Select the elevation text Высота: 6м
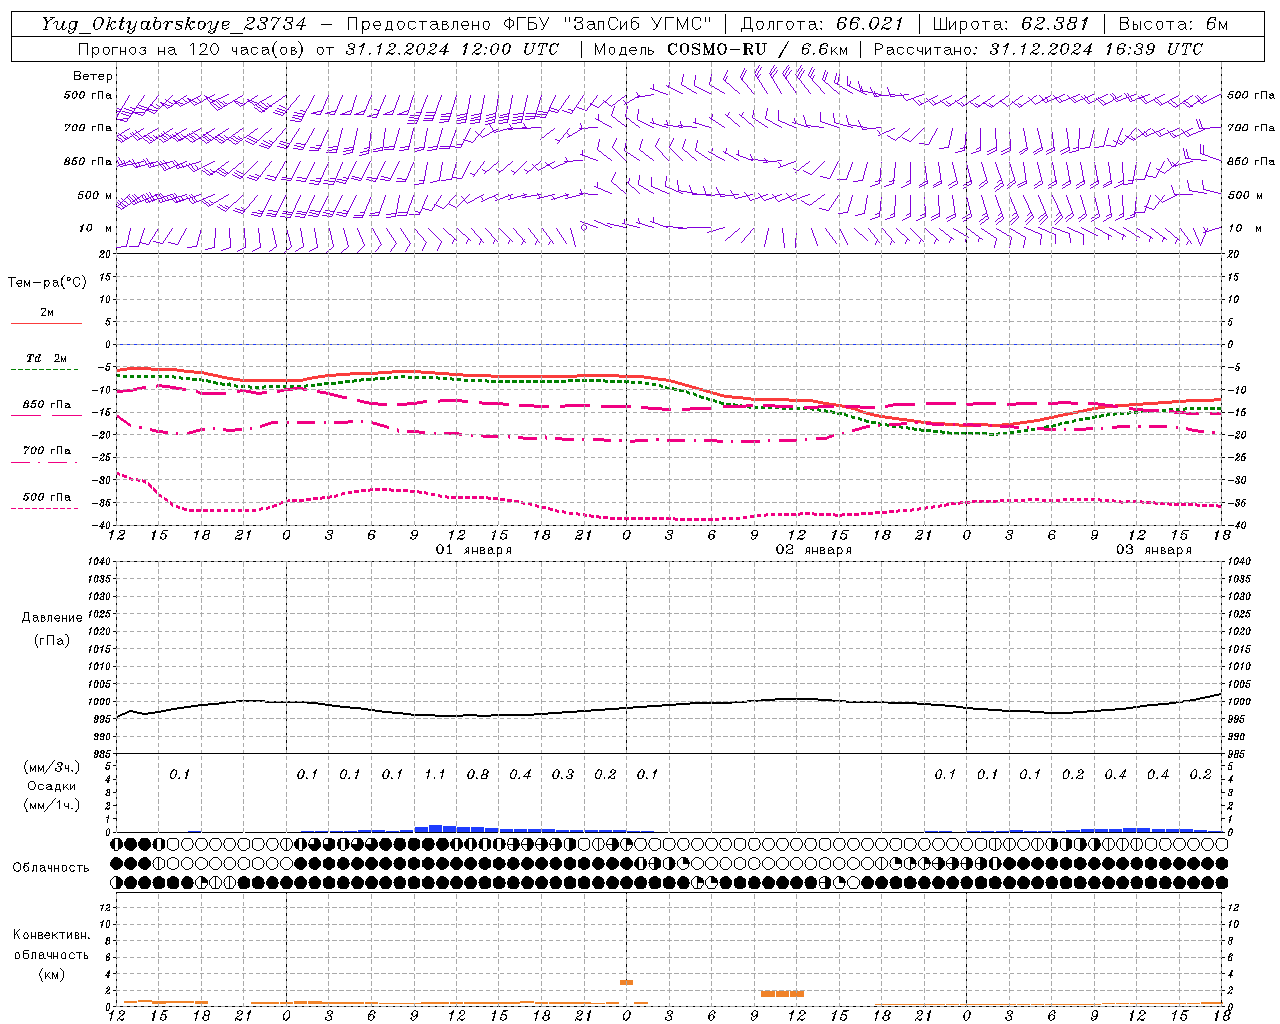Screen dimensions: 1280x1024 tap(1173, 24)
